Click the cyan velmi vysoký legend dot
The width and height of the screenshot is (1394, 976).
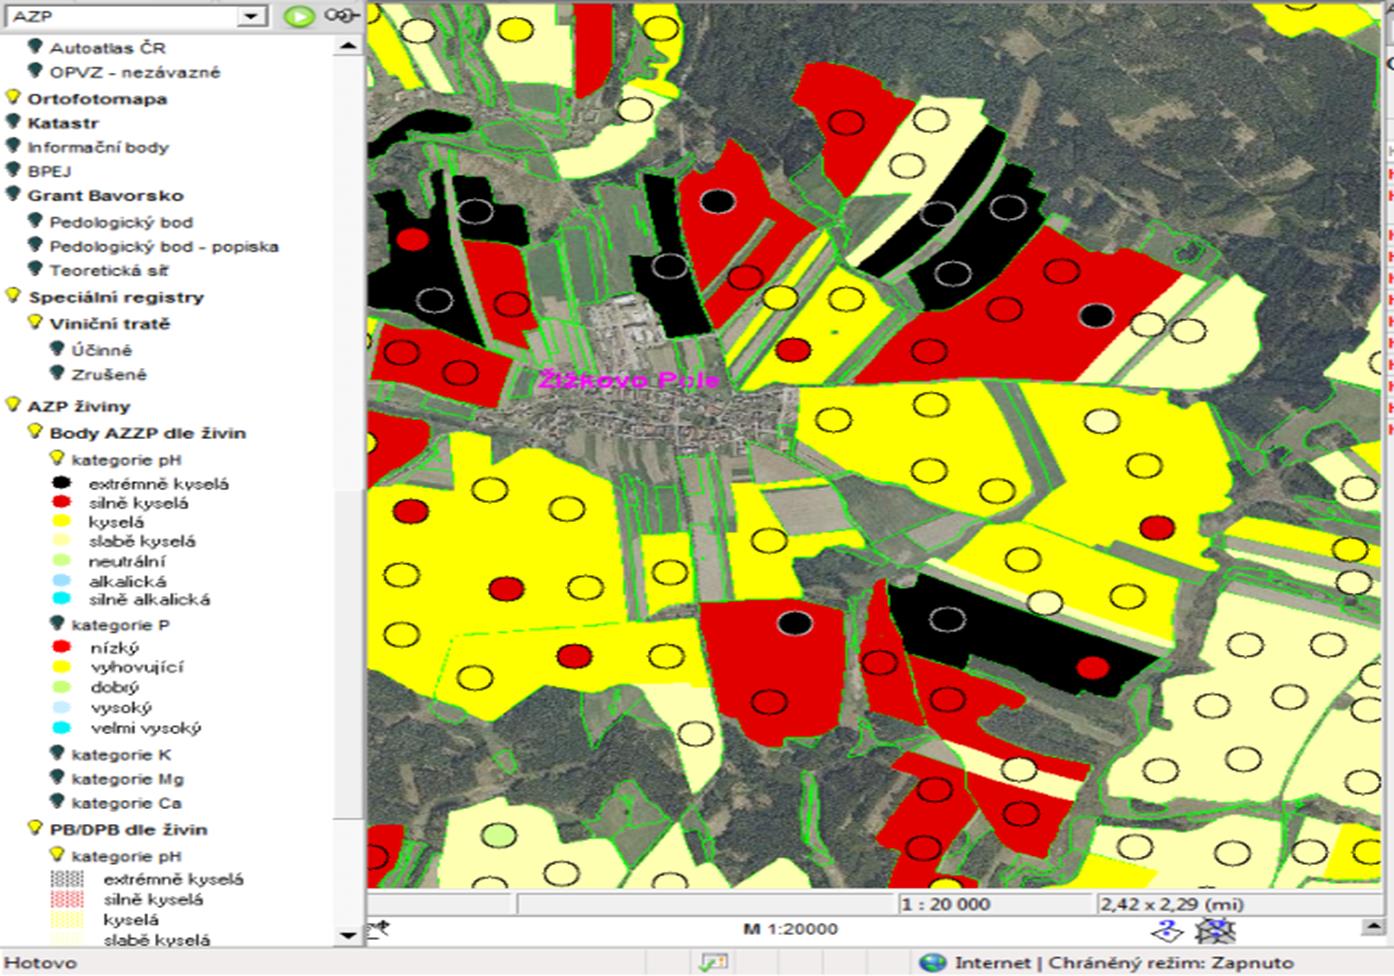[x=62, y=728]
